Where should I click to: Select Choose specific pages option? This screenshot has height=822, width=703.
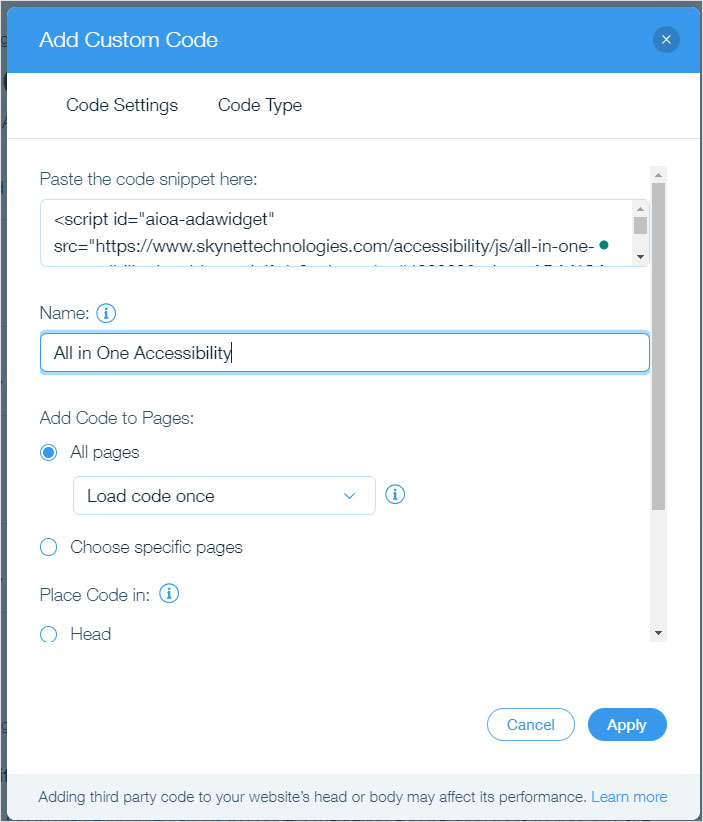(48, 547)
